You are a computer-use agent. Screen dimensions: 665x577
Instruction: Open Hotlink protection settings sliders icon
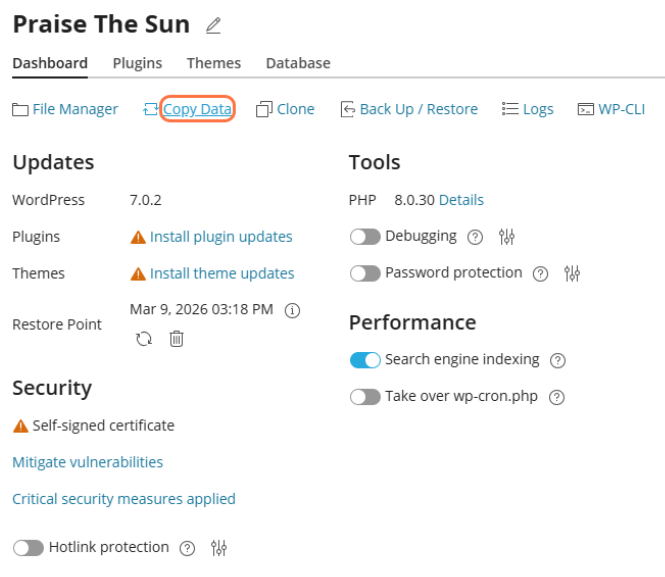click(219, 548)
